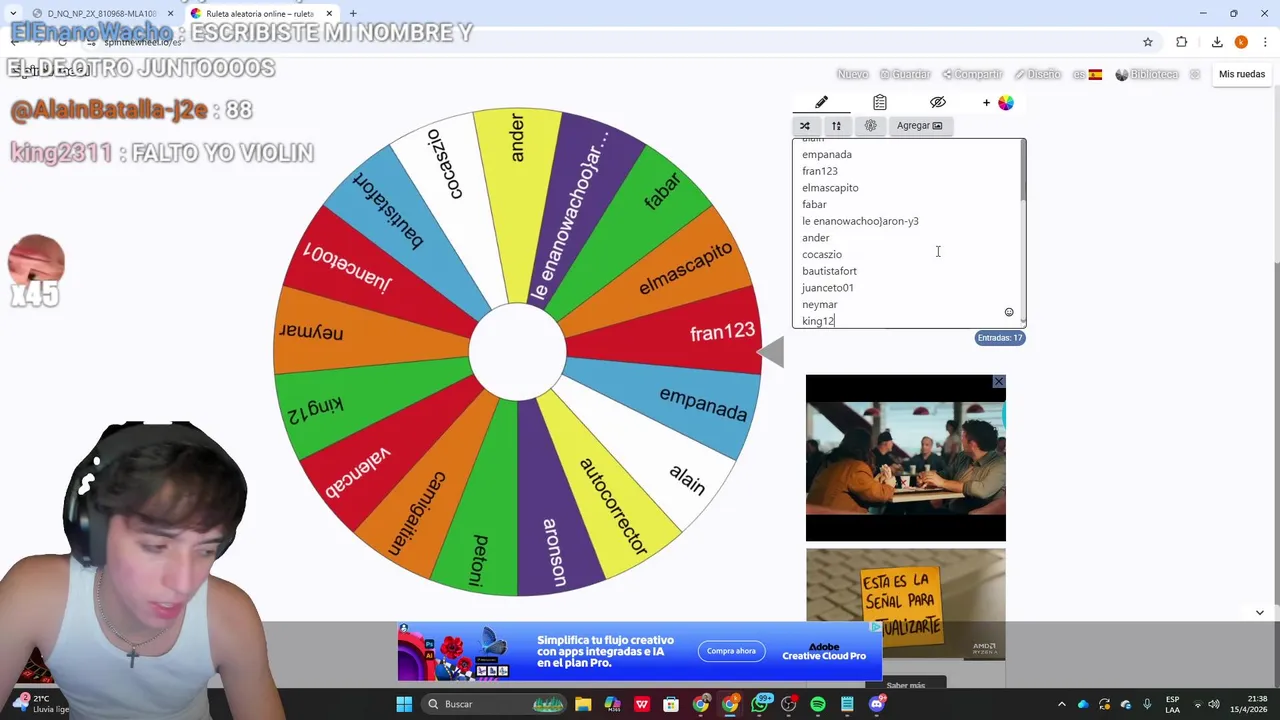This screenshot has height=720, width=1280.
Task: Open the emoji picker in entries box
Action: (1009, 312)
